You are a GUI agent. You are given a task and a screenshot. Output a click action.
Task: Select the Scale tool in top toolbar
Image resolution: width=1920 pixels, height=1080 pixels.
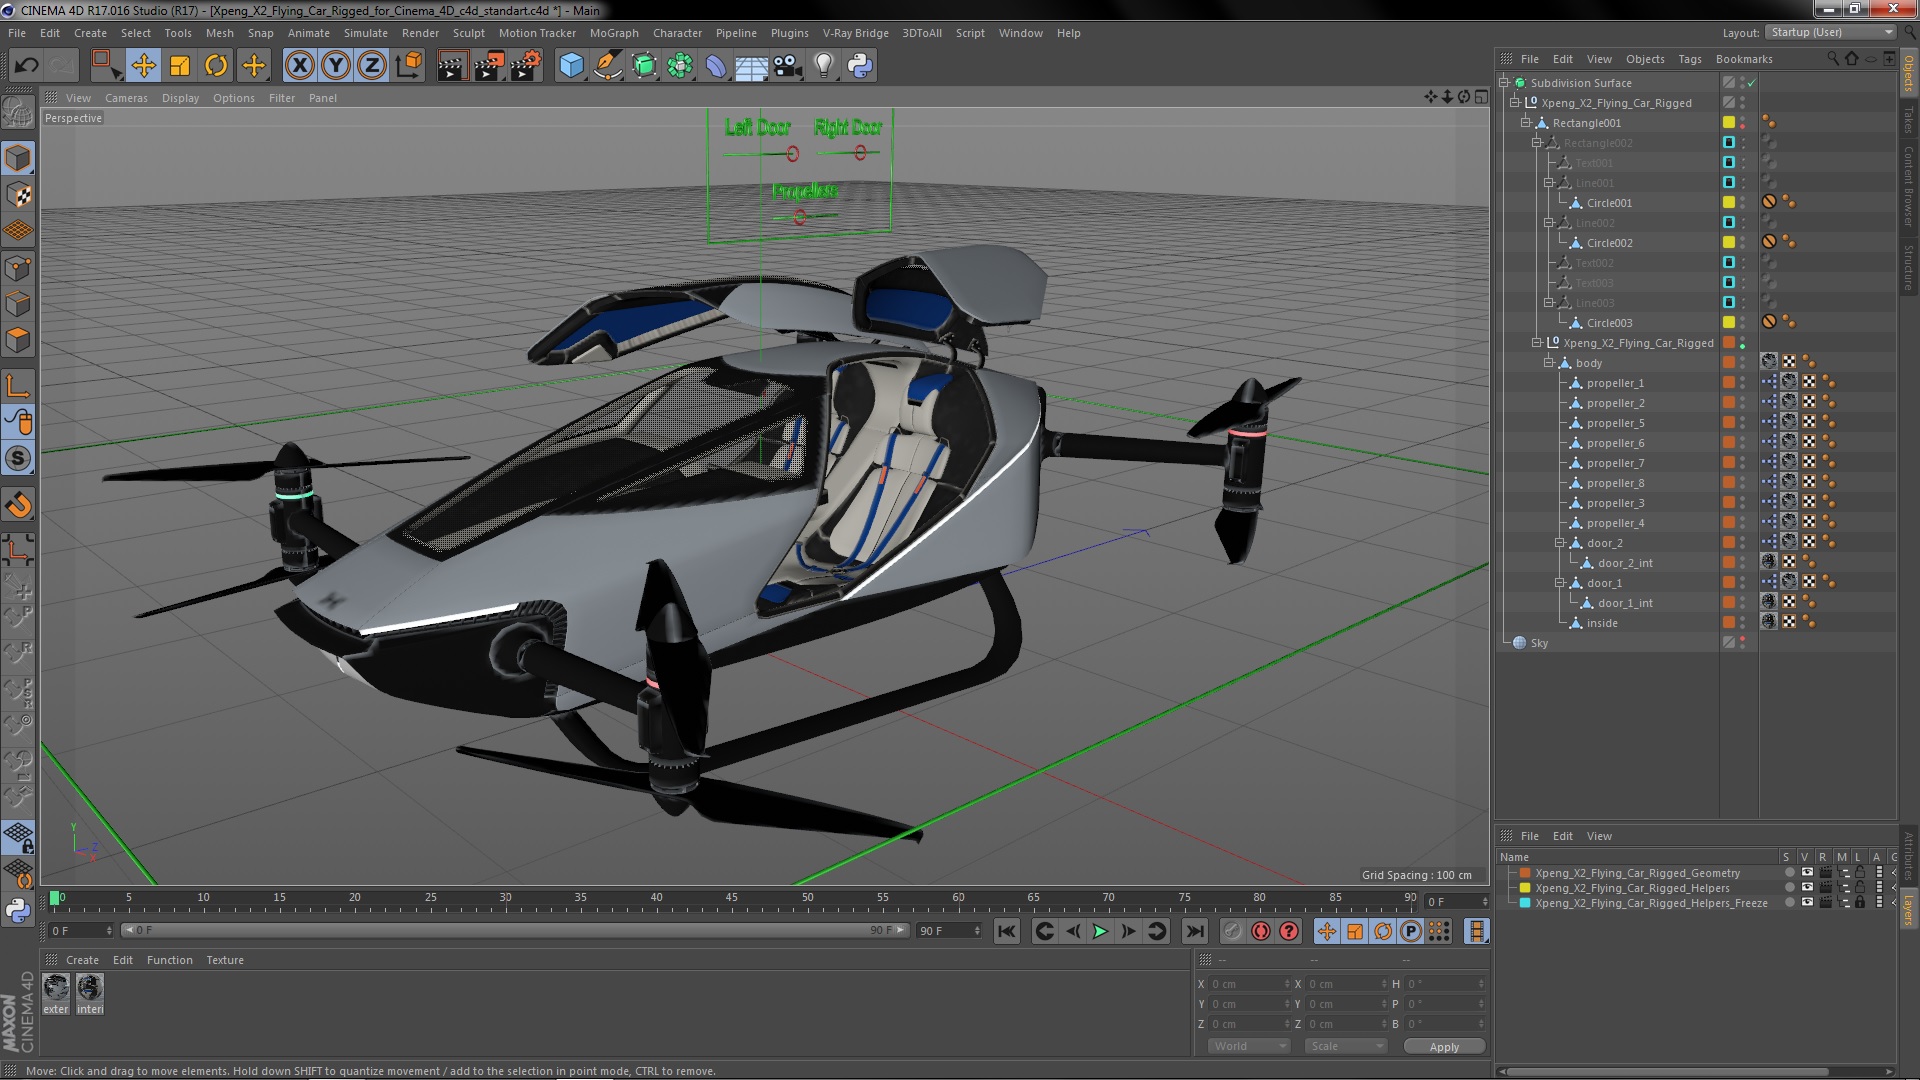click(x=180, y=66)
